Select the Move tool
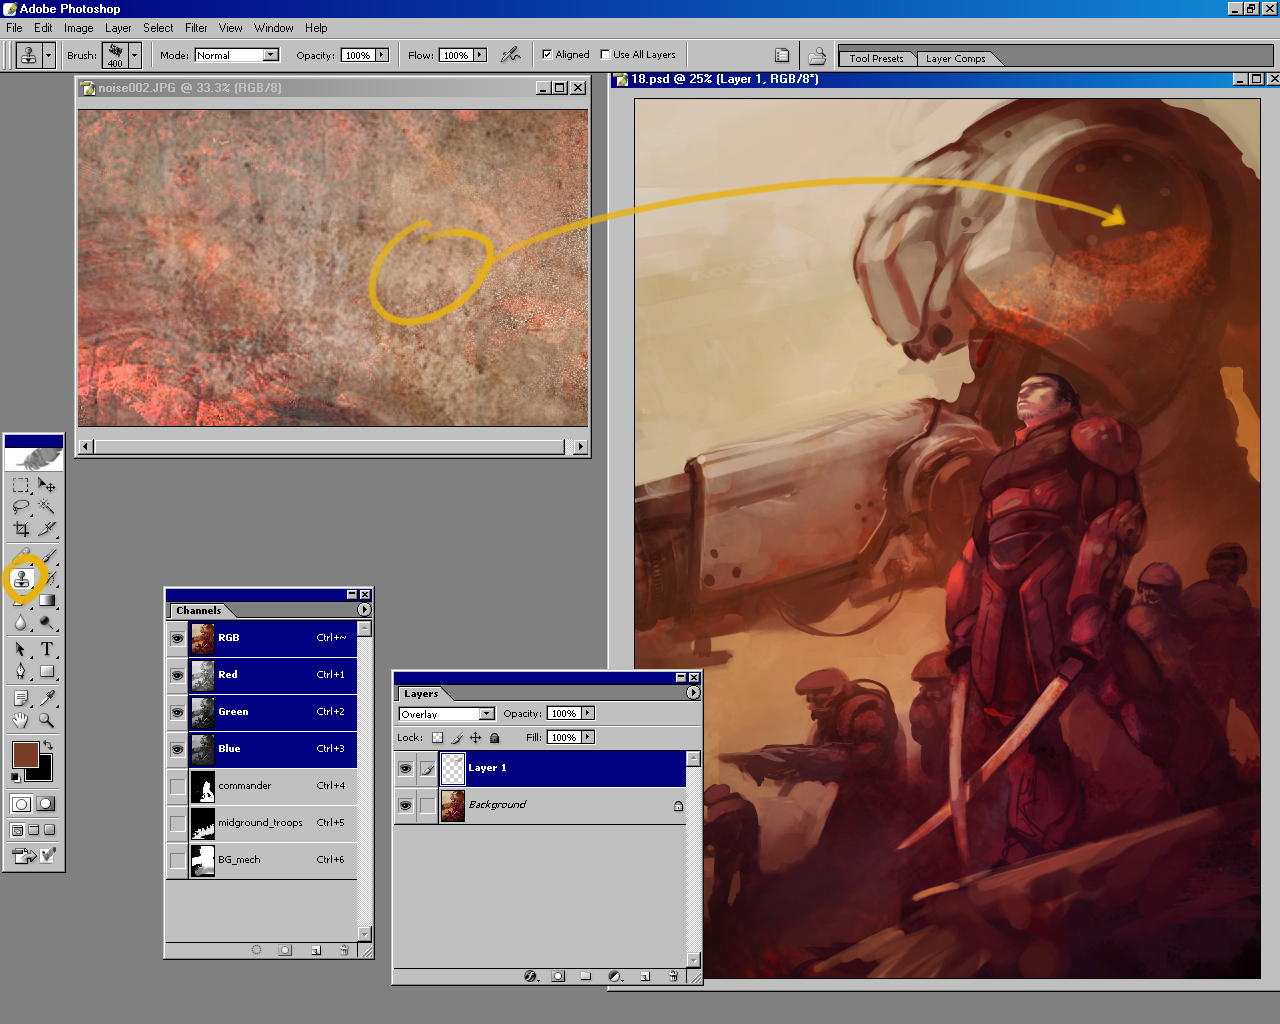The width and height of the screenshot is (1280, 1024). [x=47, y=486]
